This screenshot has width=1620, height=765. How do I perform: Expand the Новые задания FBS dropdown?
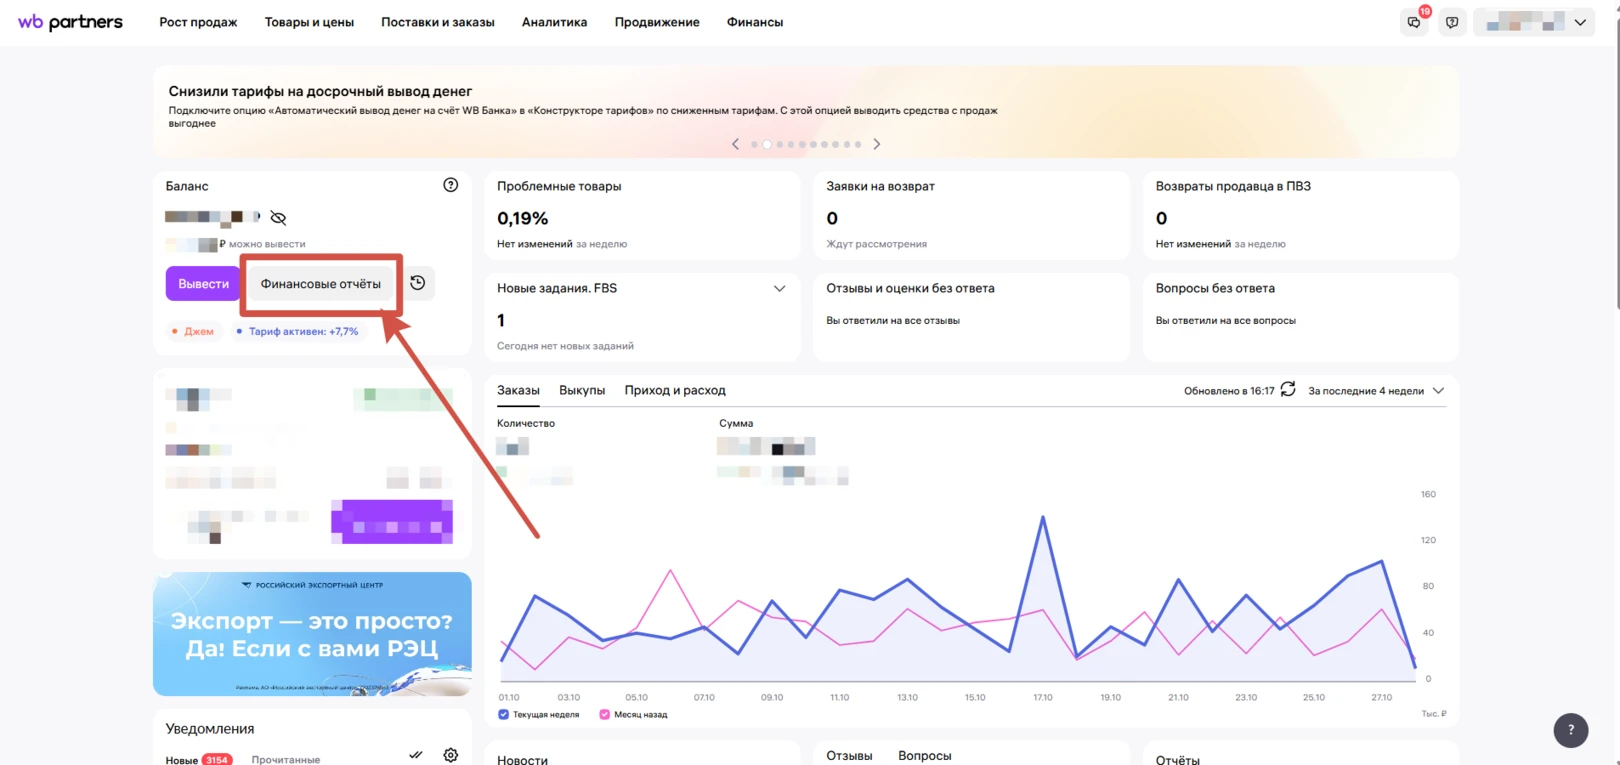pos(779,288)
